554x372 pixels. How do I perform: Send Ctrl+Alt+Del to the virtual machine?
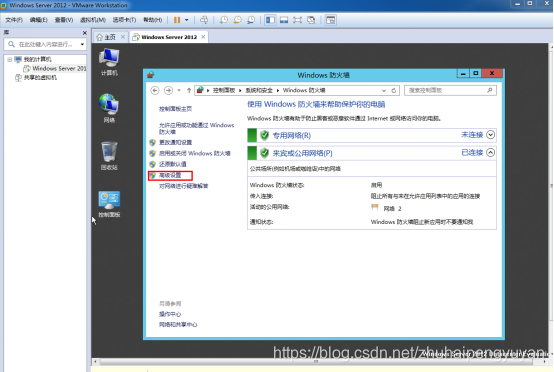204,20
